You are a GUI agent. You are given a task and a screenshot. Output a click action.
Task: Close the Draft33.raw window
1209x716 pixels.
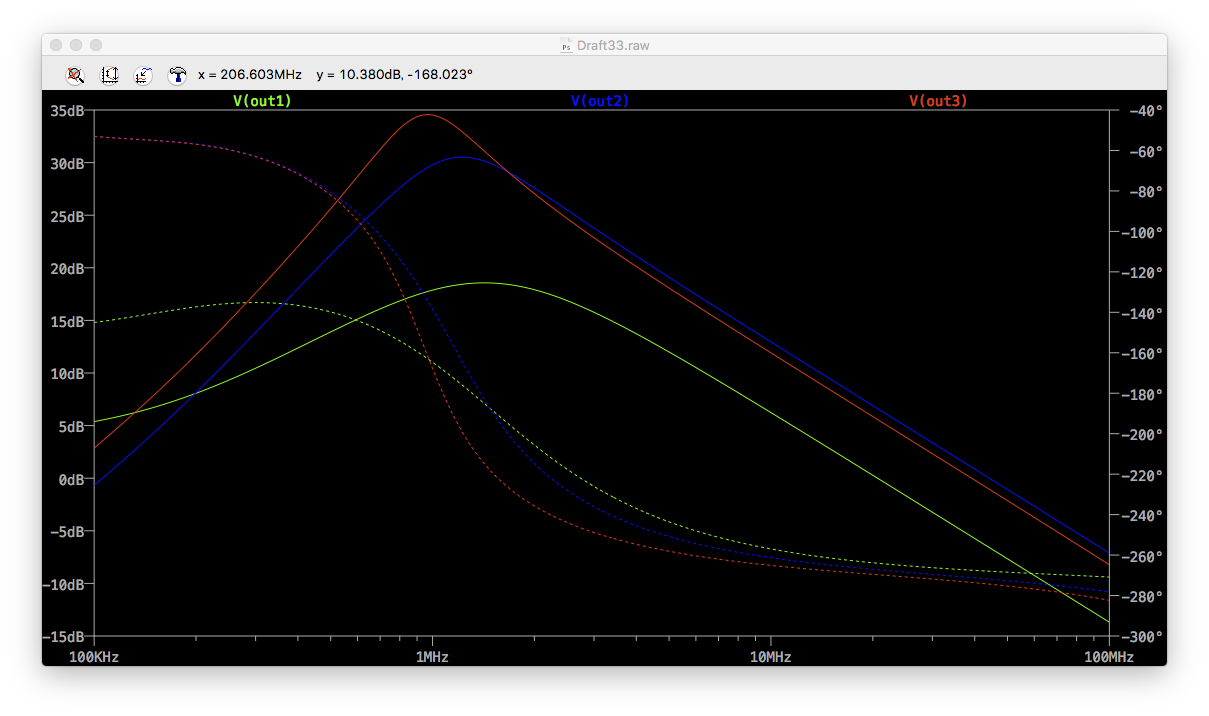click(x=56, y=45)
